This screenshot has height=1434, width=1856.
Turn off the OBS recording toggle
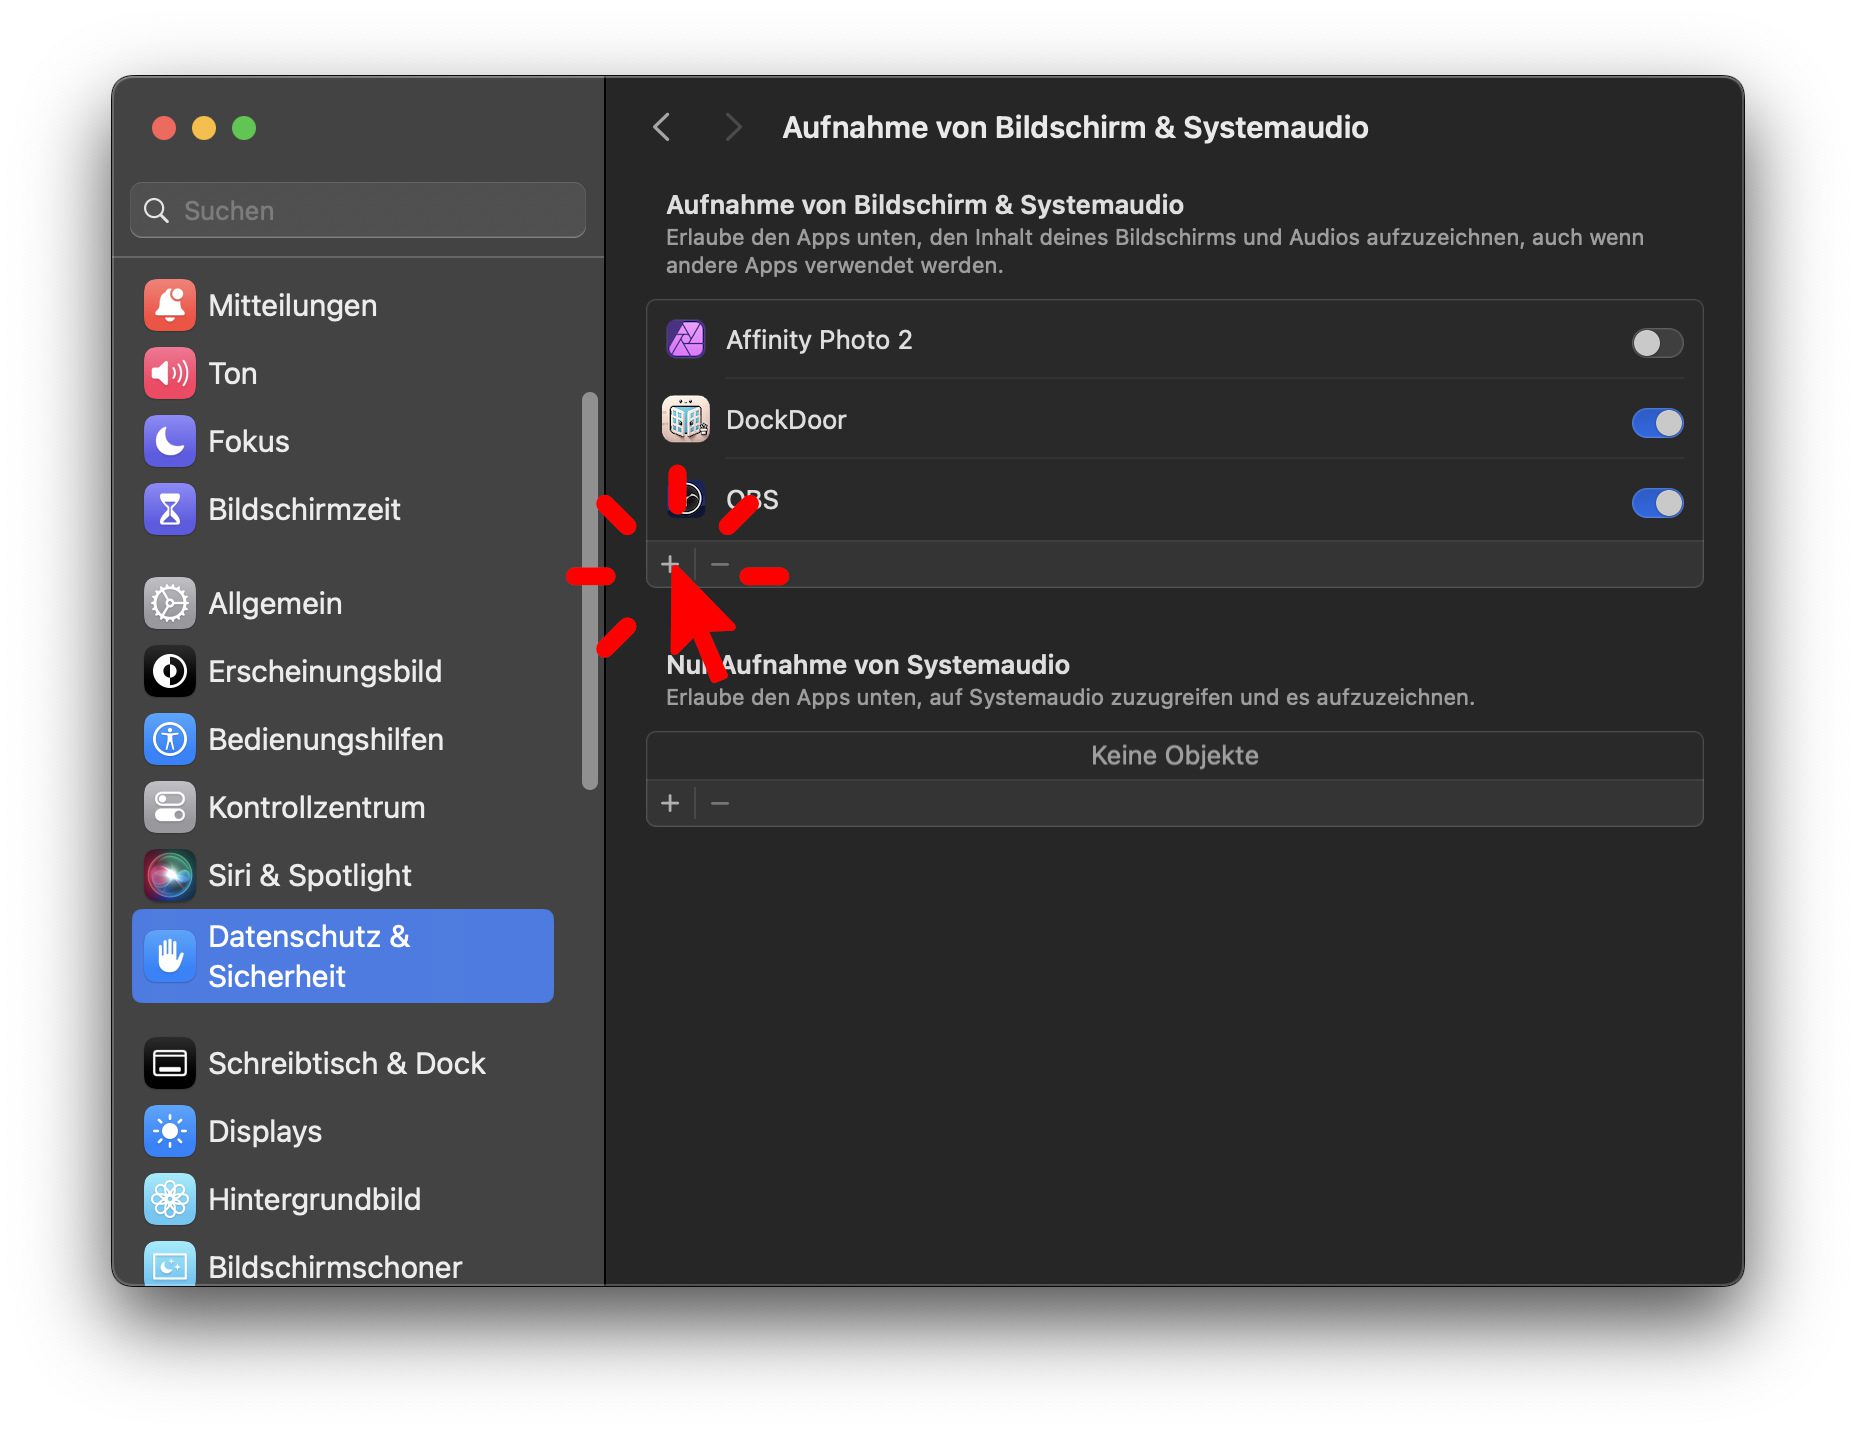[1656, 503]
